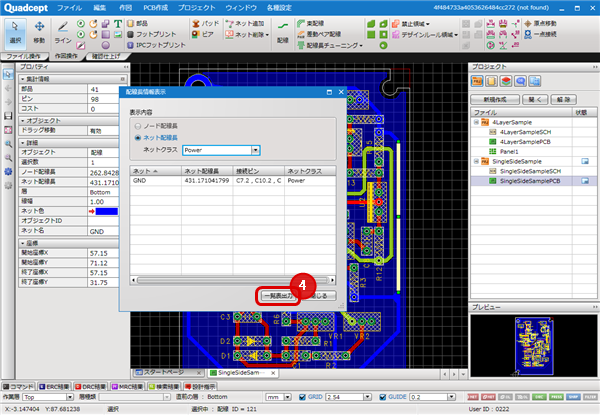Open the 編集 menu
The image size is (600, 415).
(100, 8)
